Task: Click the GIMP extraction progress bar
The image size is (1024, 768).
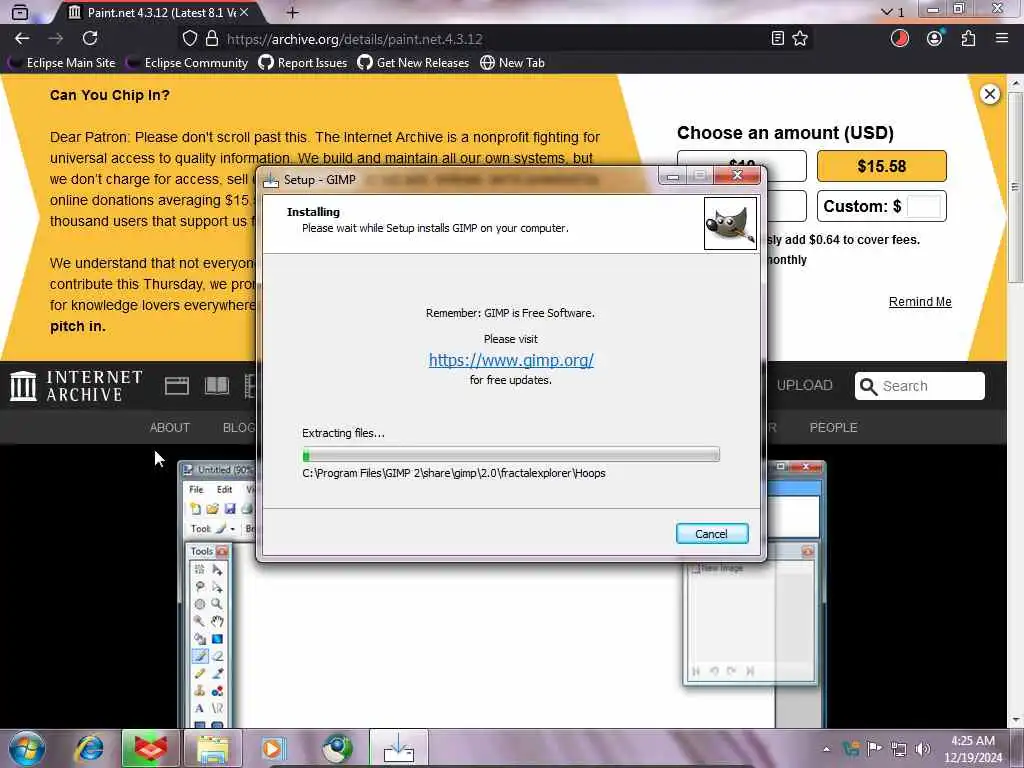Action: point(511,455)
